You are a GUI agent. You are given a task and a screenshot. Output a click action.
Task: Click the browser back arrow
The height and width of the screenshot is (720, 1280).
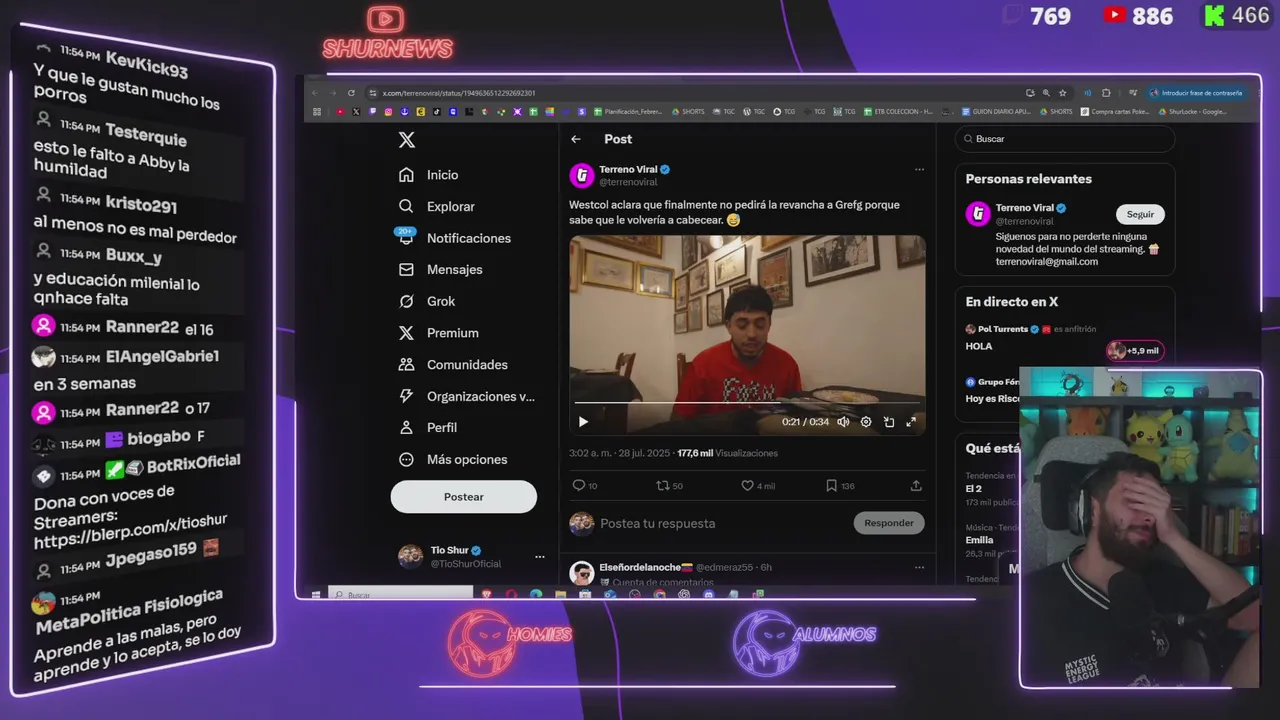point(315,93)
